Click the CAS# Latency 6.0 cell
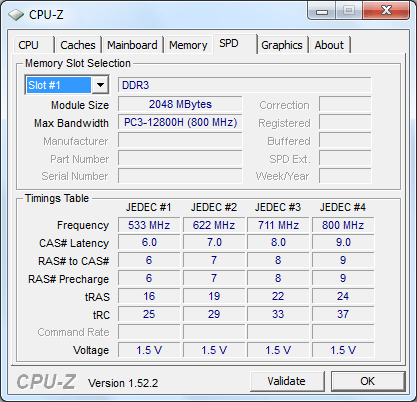 tap(149, 242)
